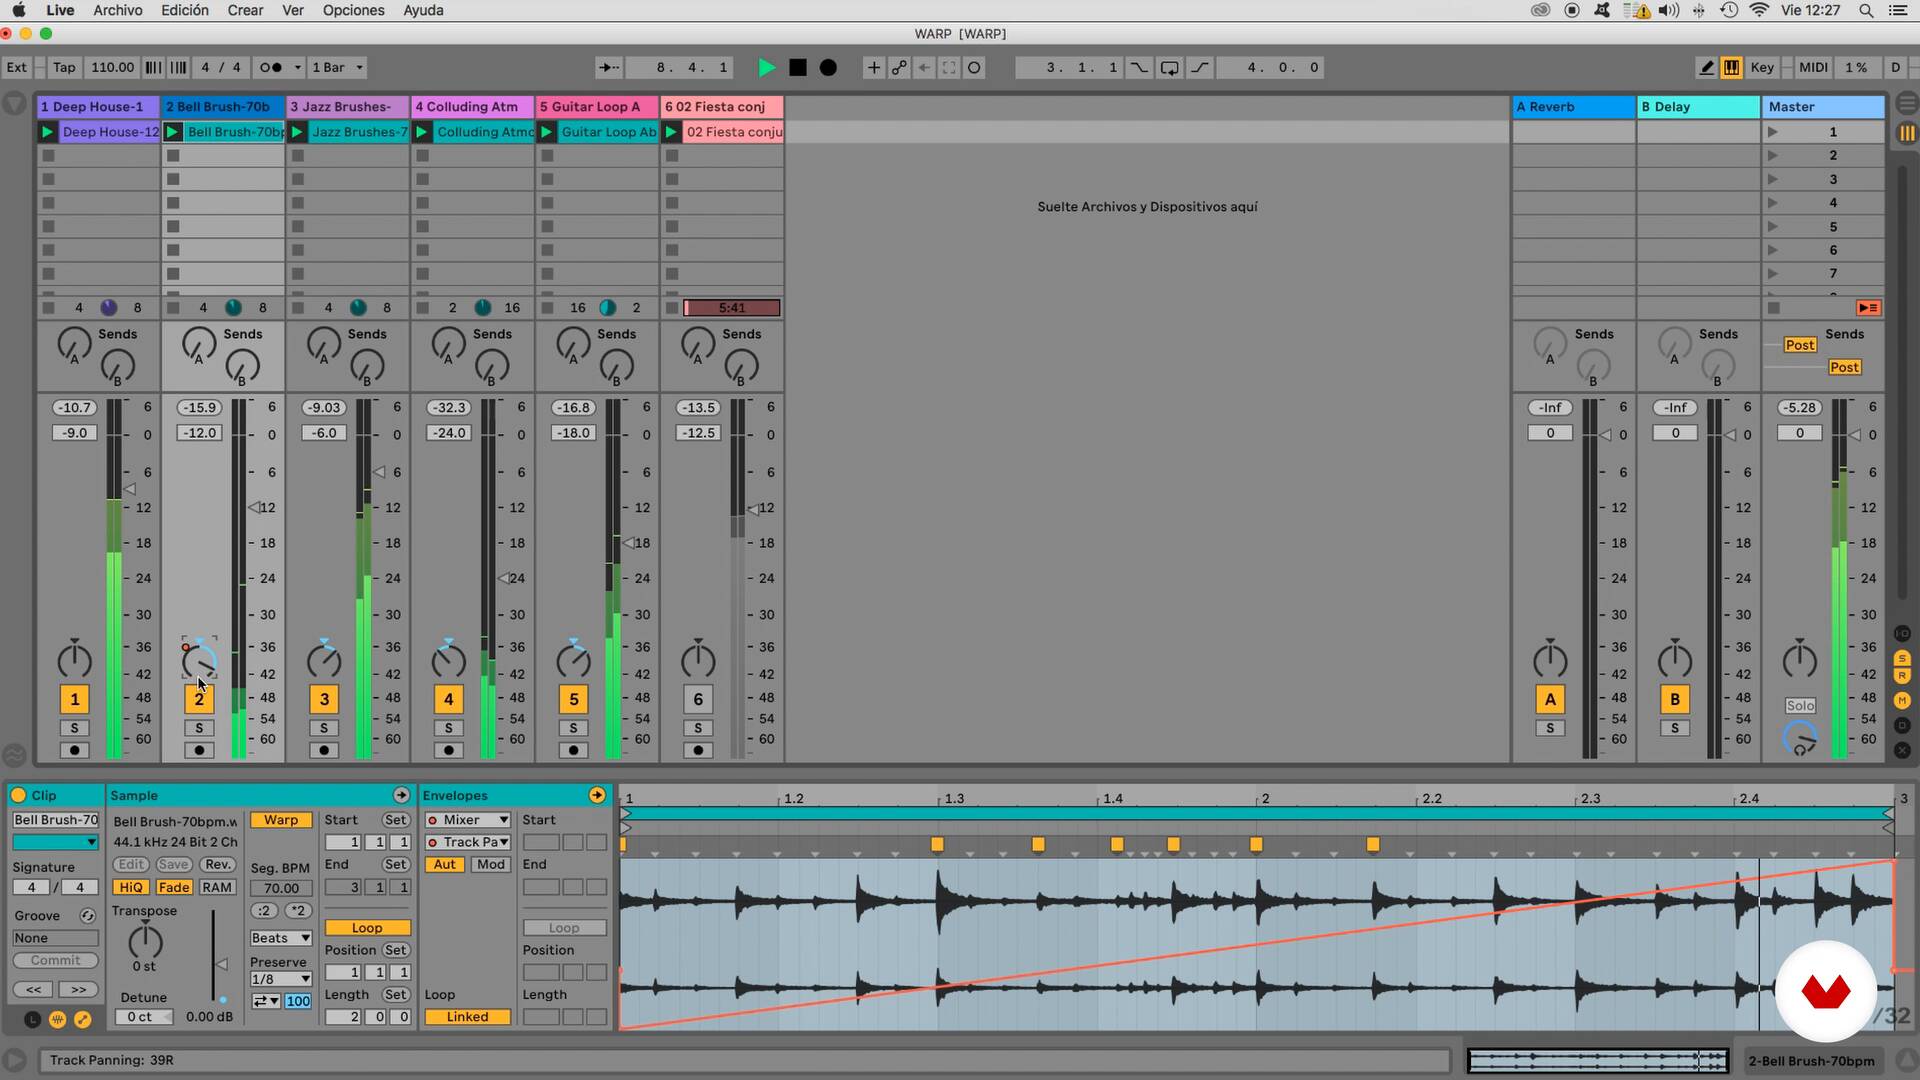
Task: Click the Linked envelope button
Action: tap(467, 1017)
